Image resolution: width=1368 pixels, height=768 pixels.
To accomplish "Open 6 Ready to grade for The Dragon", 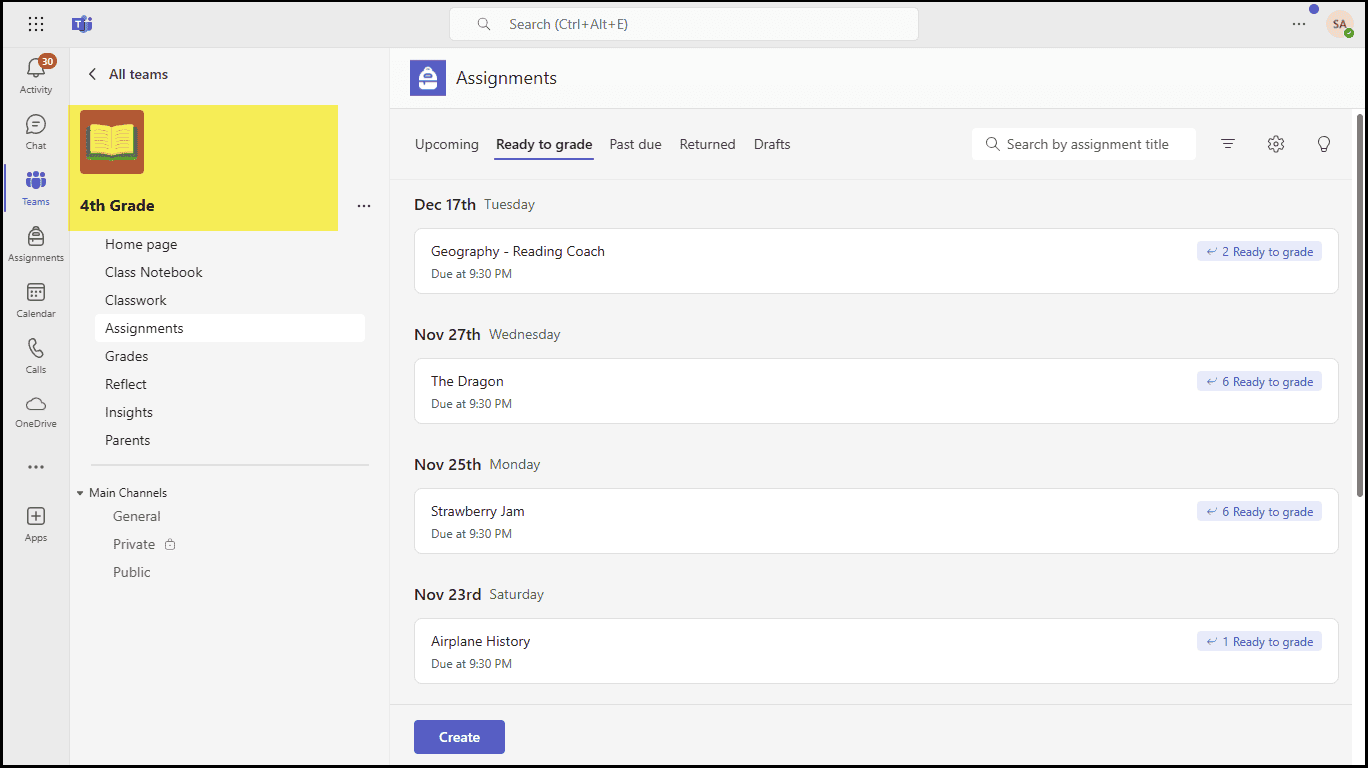I will 1259,381.
